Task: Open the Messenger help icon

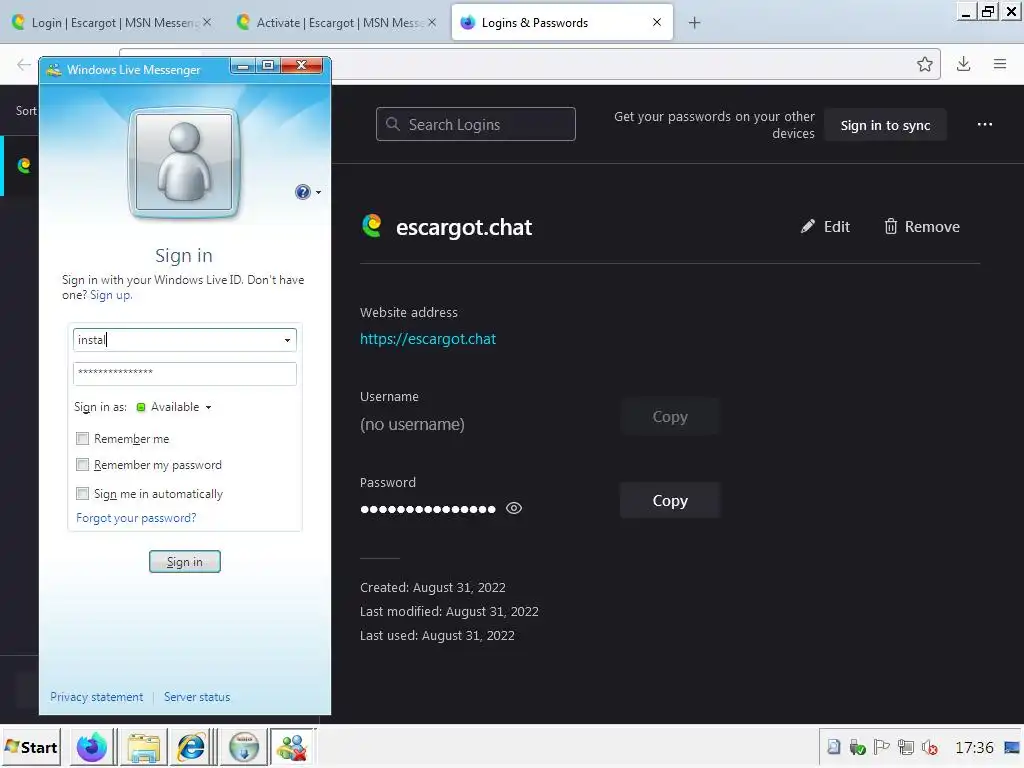Action: point(302,192)
